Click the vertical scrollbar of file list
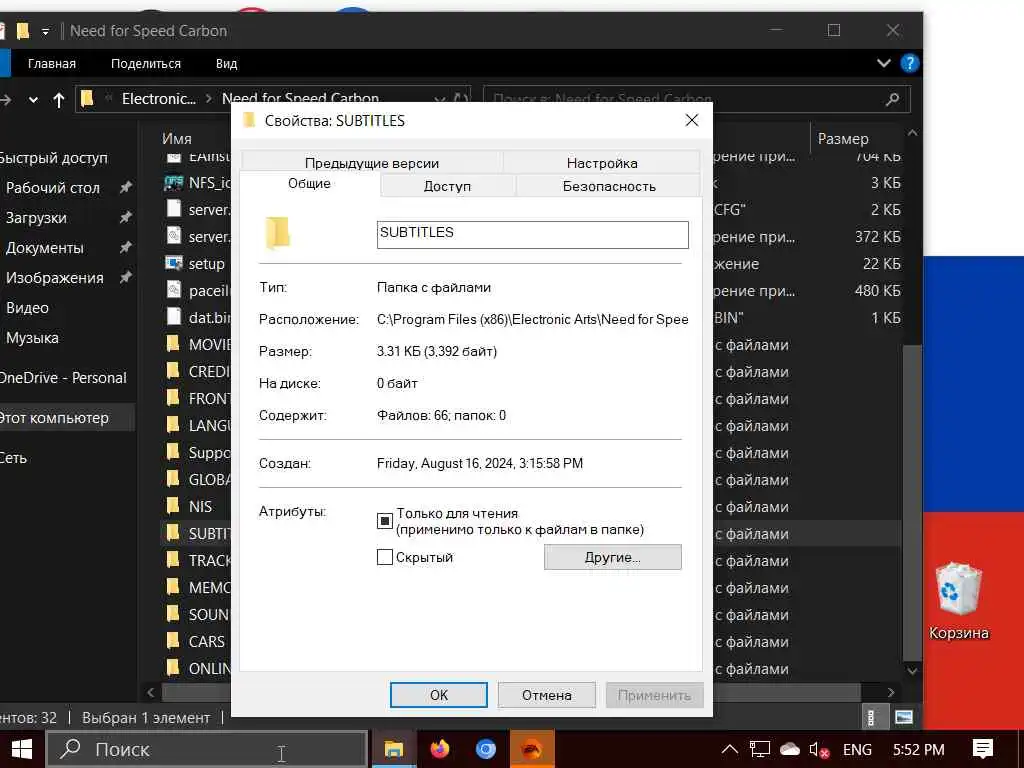Viewport: 1024px width, 768px height. coord(912,503)
